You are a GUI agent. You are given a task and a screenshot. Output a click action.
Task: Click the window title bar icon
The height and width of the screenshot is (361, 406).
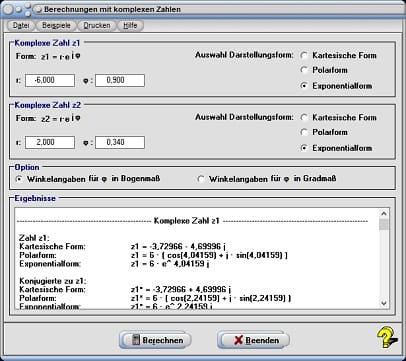pyautogui.click(x=39, y=10)
